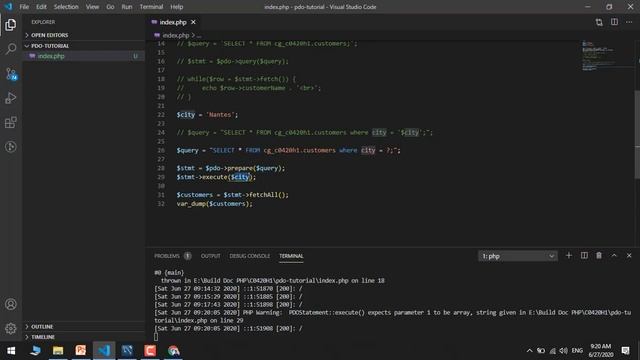Split the editor to the right
640x360 pixels.
pos(614,22)
